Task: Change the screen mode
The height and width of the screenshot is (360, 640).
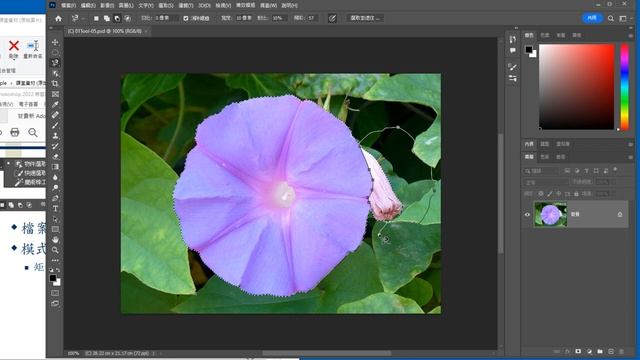Action: click(55, 304)
